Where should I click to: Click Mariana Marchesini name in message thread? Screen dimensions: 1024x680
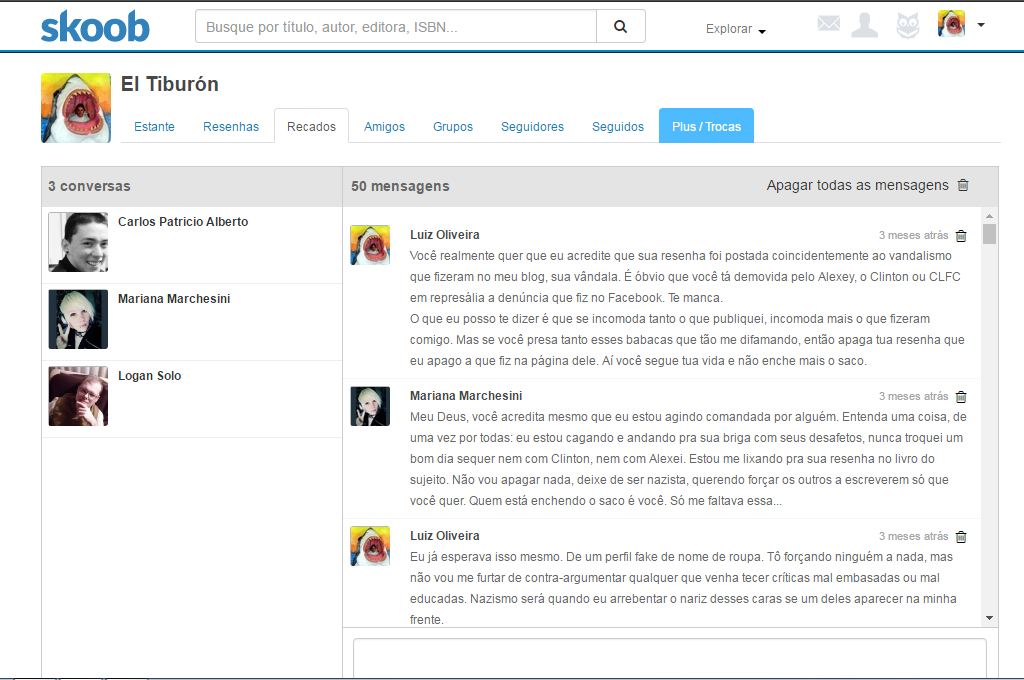(466, 396)
